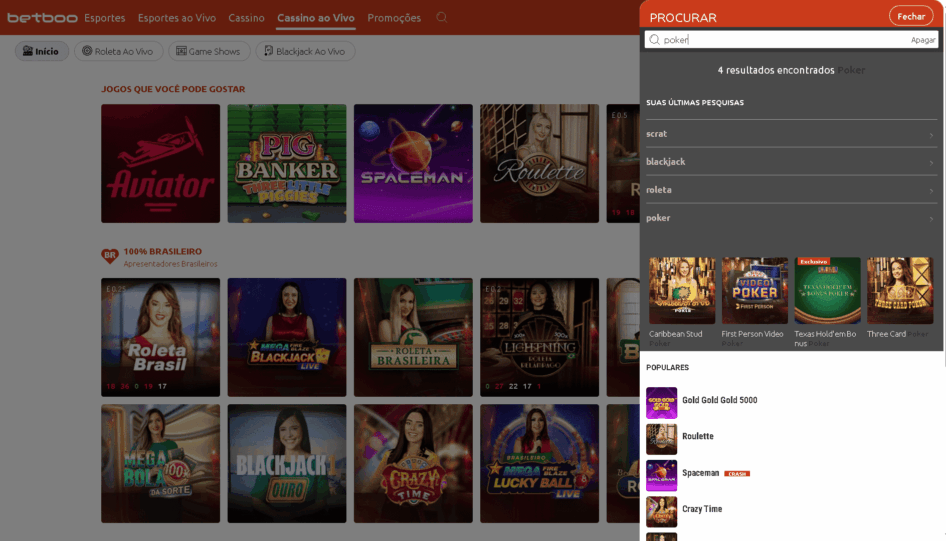Open Three Card Poker result thumbnail
Image resolution: width=946 pixels, height=541 pixels.
(900, 290)
